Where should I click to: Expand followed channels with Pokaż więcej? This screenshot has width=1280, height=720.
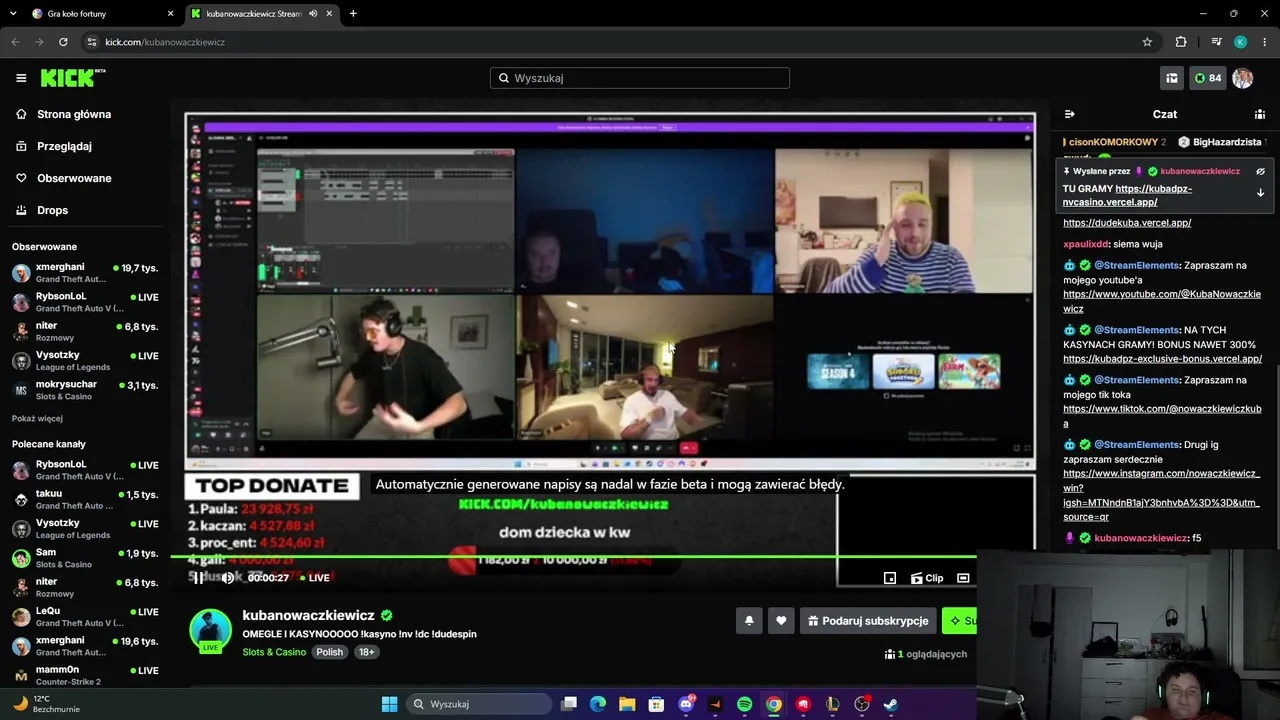click(37, 418)
